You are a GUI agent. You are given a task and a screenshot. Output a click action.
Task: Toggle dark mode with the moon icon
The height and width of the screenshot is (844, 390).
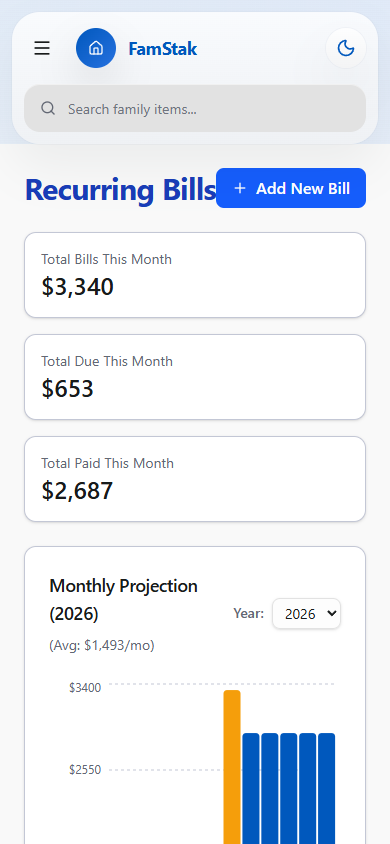pos(346,48)
